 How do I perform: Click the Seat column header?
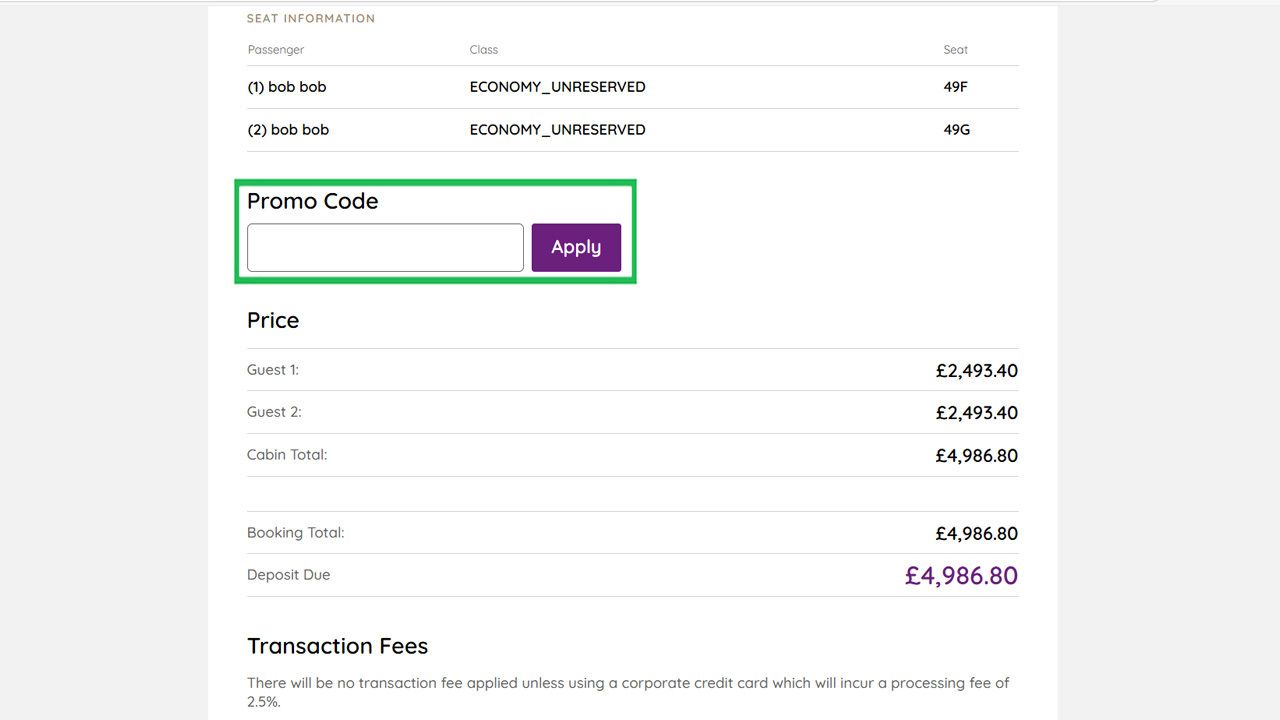(x=955, y=49)
